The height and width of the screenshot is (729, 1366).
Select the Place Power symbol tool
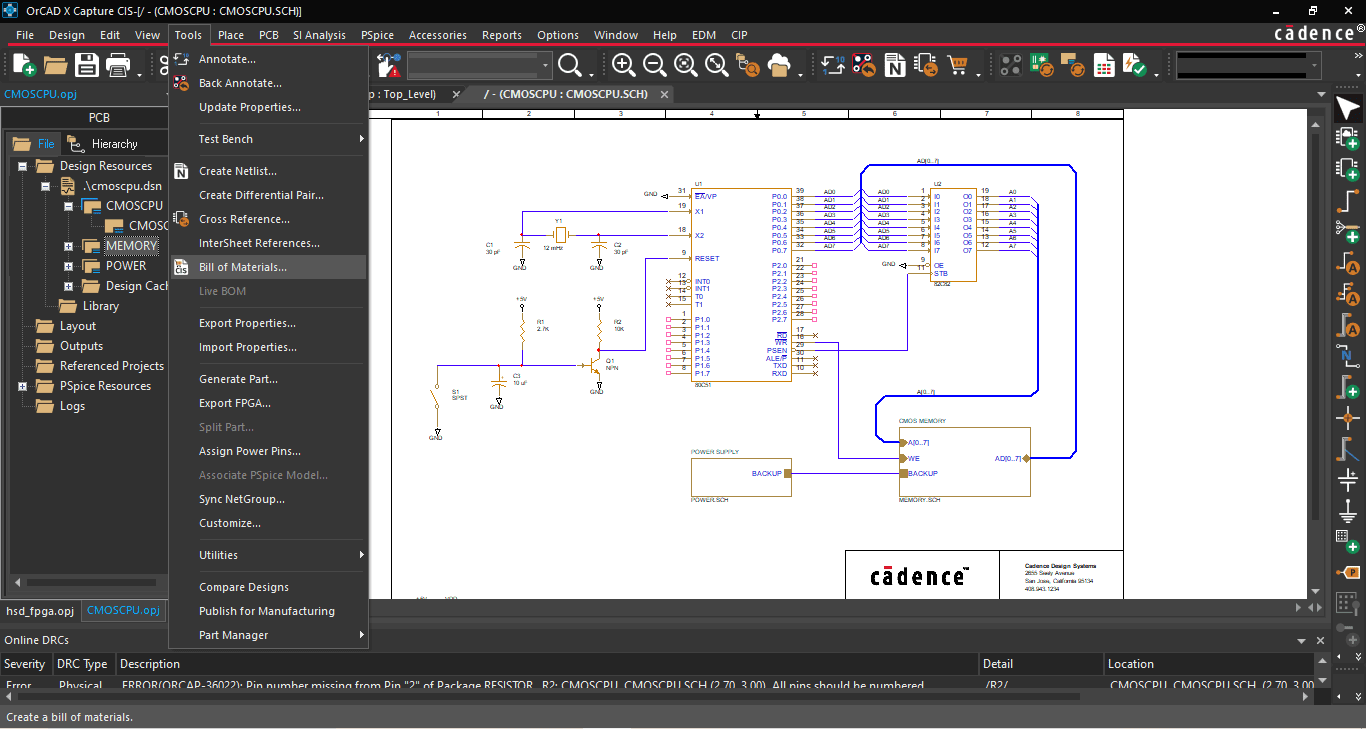point(1348,481)
